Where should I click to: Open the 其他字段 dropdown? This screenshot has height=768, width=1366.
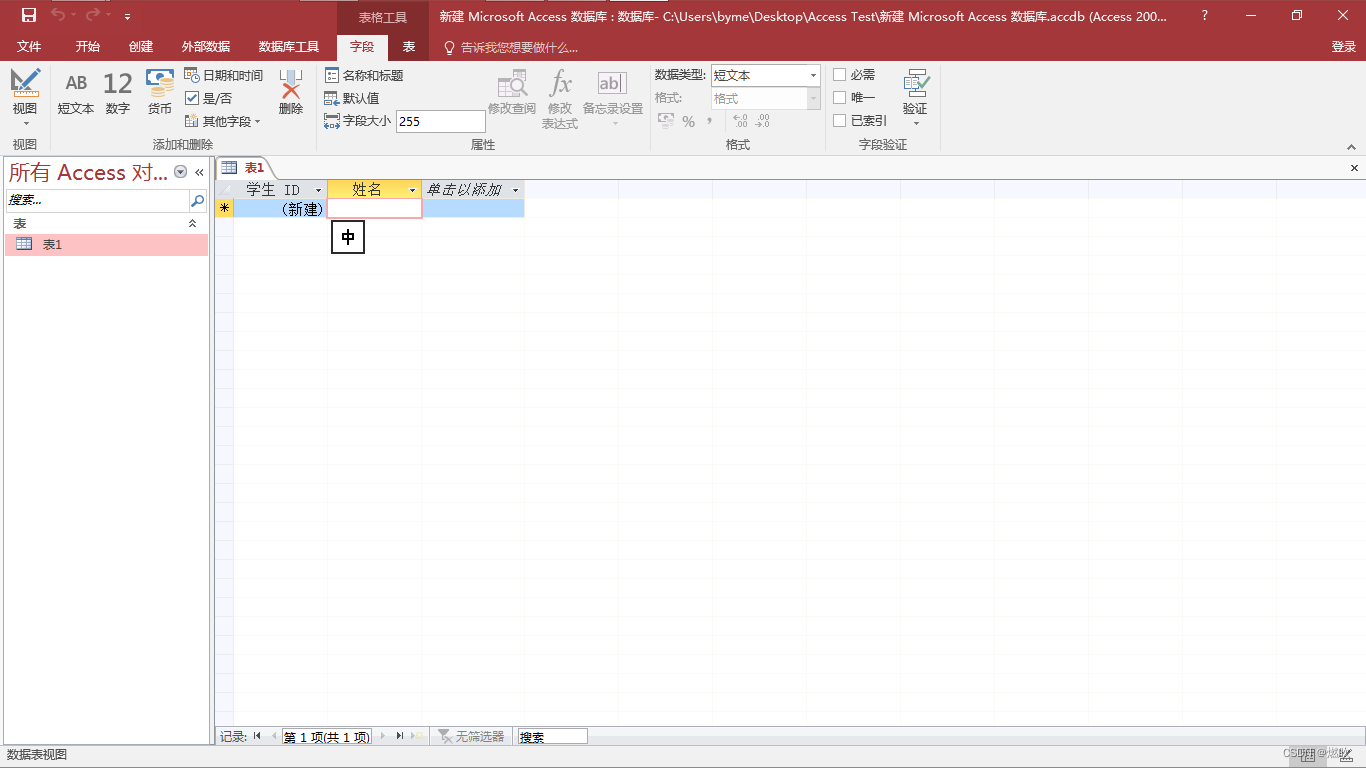coord(223,121)
